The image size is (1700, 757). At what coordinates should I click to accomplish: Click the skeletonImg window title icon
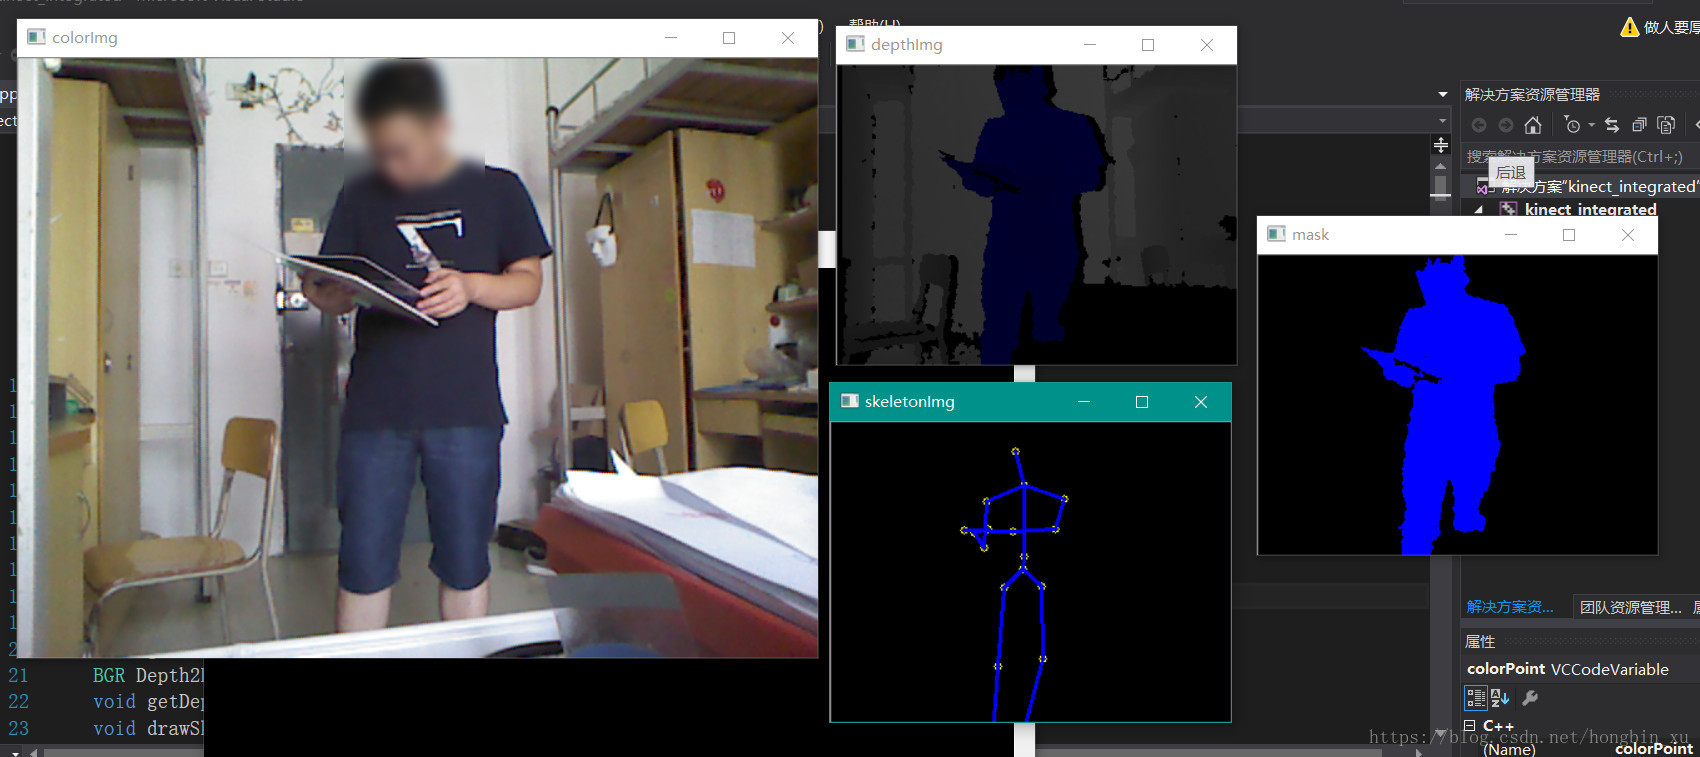coord(850,401)
